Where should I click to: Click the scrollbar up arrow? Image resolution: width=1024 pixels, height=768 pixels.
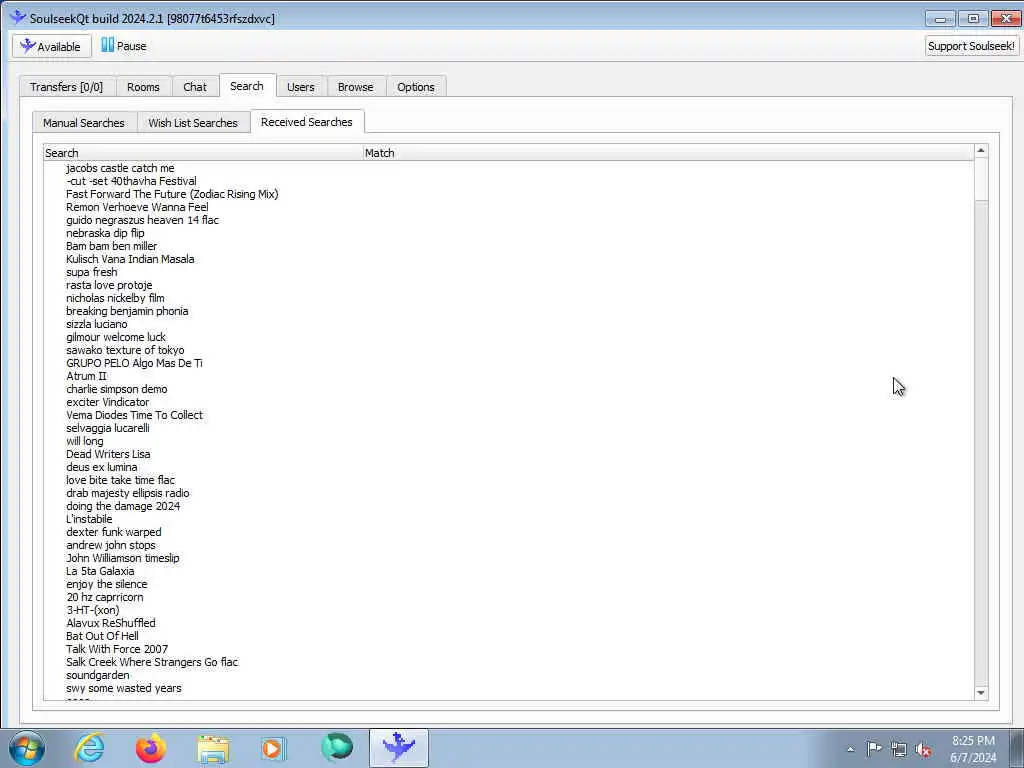point(980,151)
